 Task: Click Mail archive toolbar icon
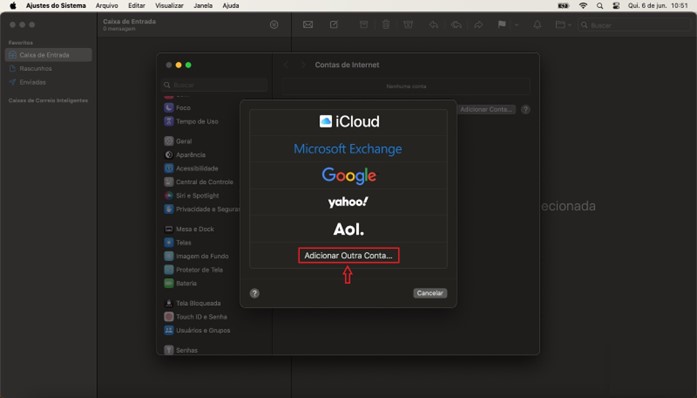point(364,25)
